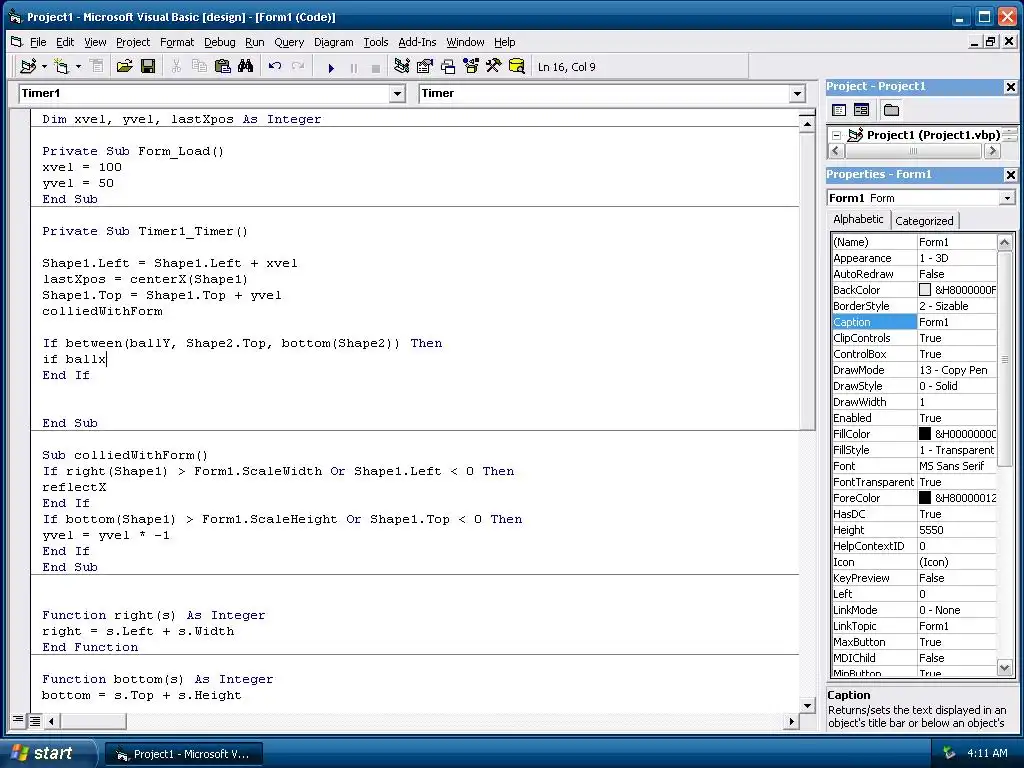Select the BorderStyle property row

tap(914, 306)
